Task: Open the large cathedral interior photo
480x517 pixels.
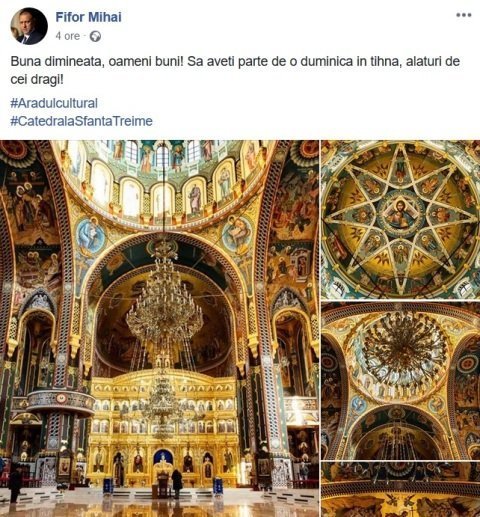Action: [159, 328]
